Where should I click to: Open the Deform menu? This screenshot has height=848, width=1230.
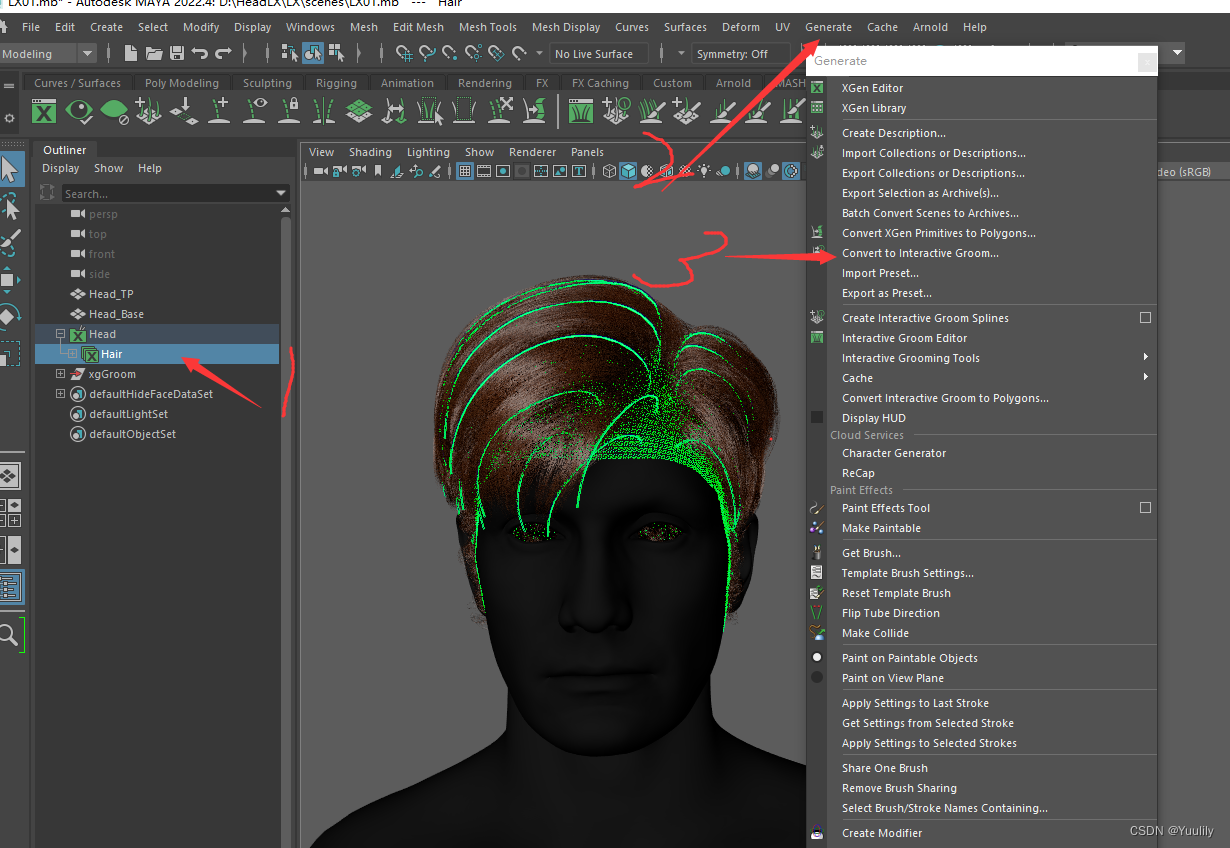[x=741, y=27]
